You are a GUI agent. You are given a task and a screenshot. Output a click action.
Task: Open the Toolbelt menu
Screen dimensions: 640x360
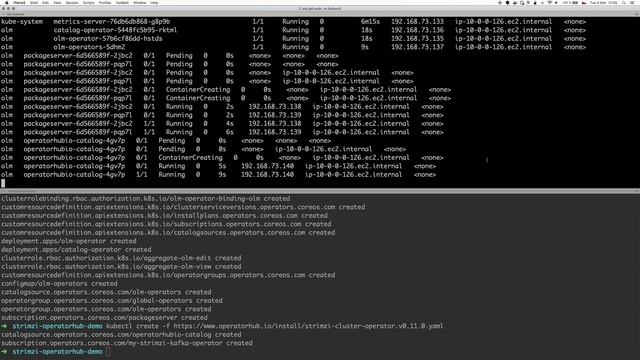122,2
